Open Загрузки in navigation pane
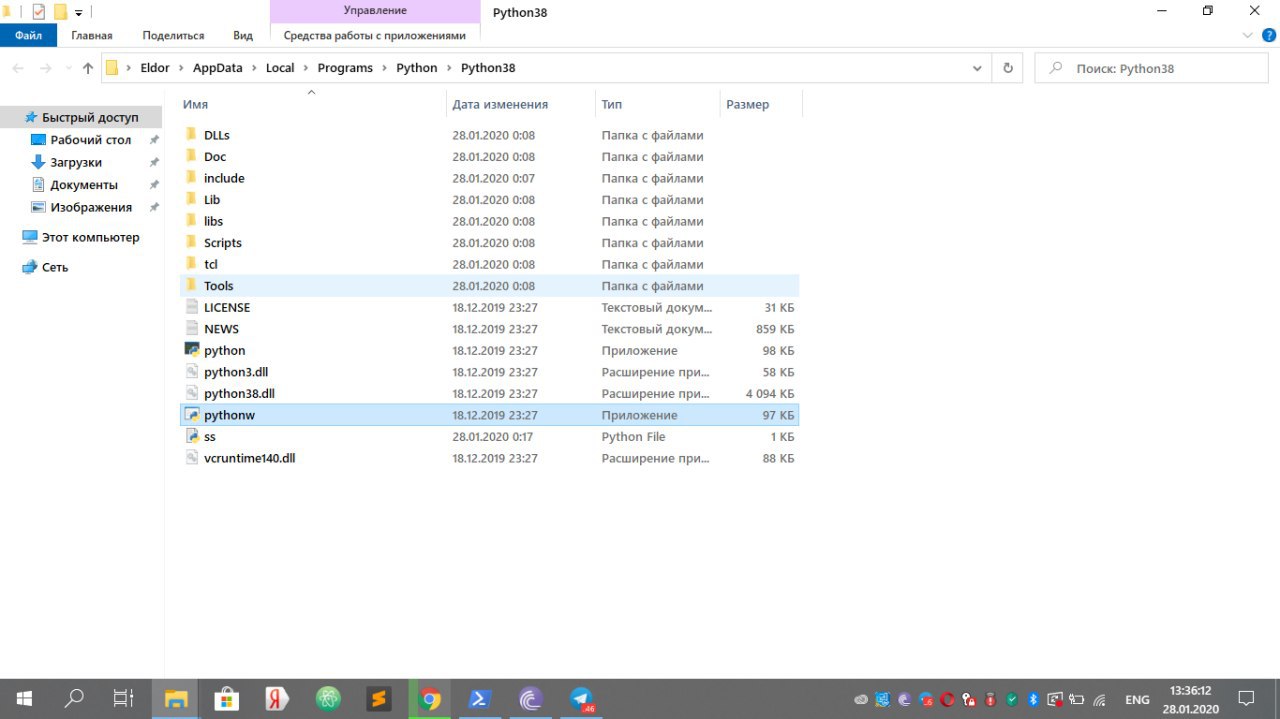Viewport: 1280px width, 719px height. click(76, 162)
